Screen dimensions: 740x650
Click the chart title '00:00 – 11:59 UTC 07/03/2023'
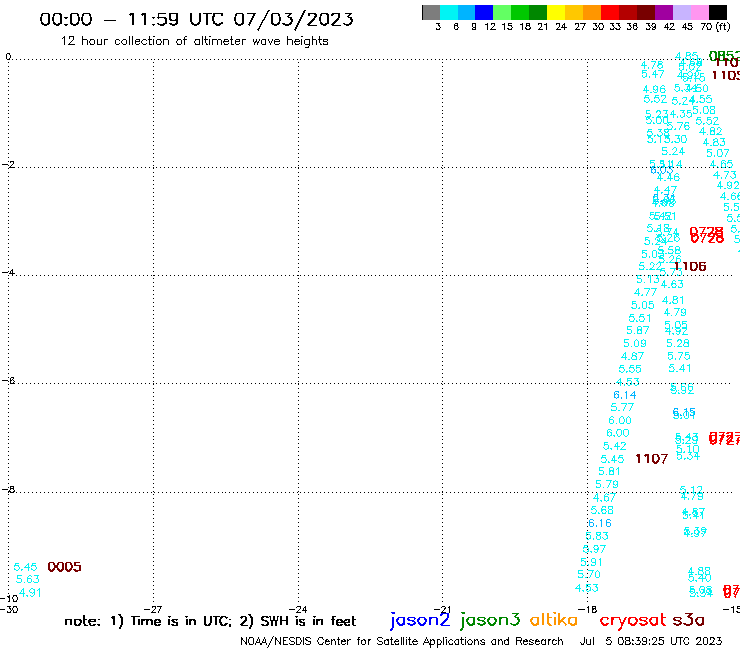(x=196, y=19)
